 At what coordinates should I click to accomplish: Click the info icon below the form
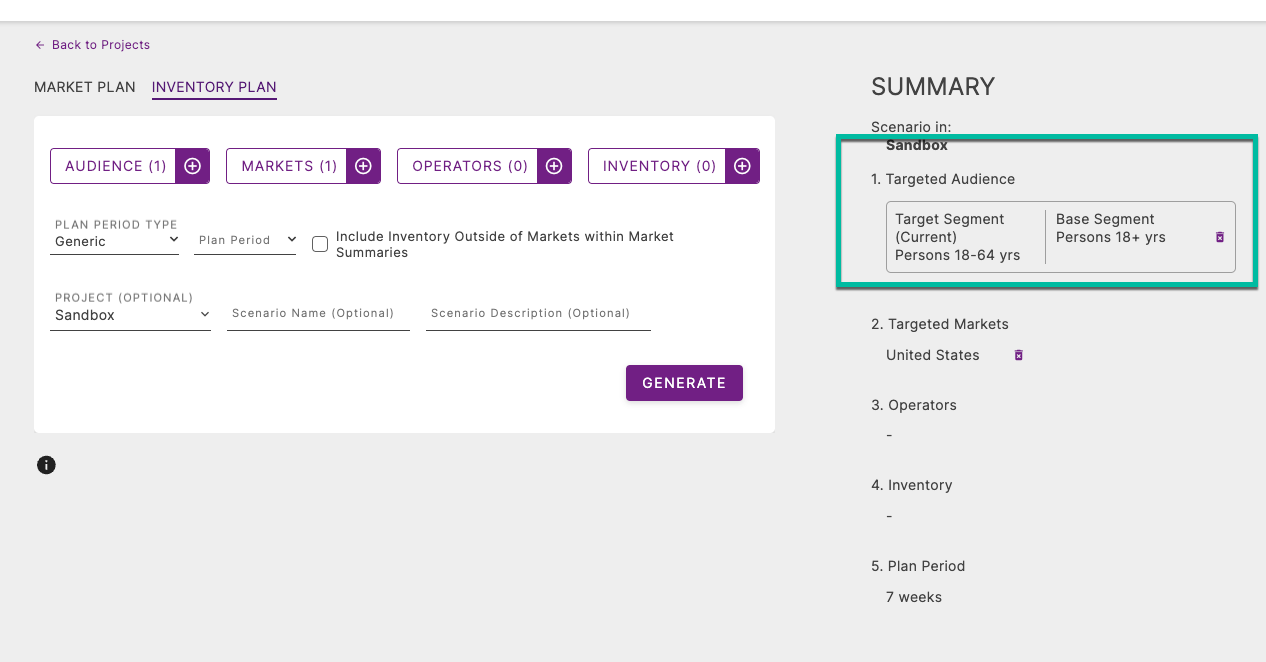(46, 465)
